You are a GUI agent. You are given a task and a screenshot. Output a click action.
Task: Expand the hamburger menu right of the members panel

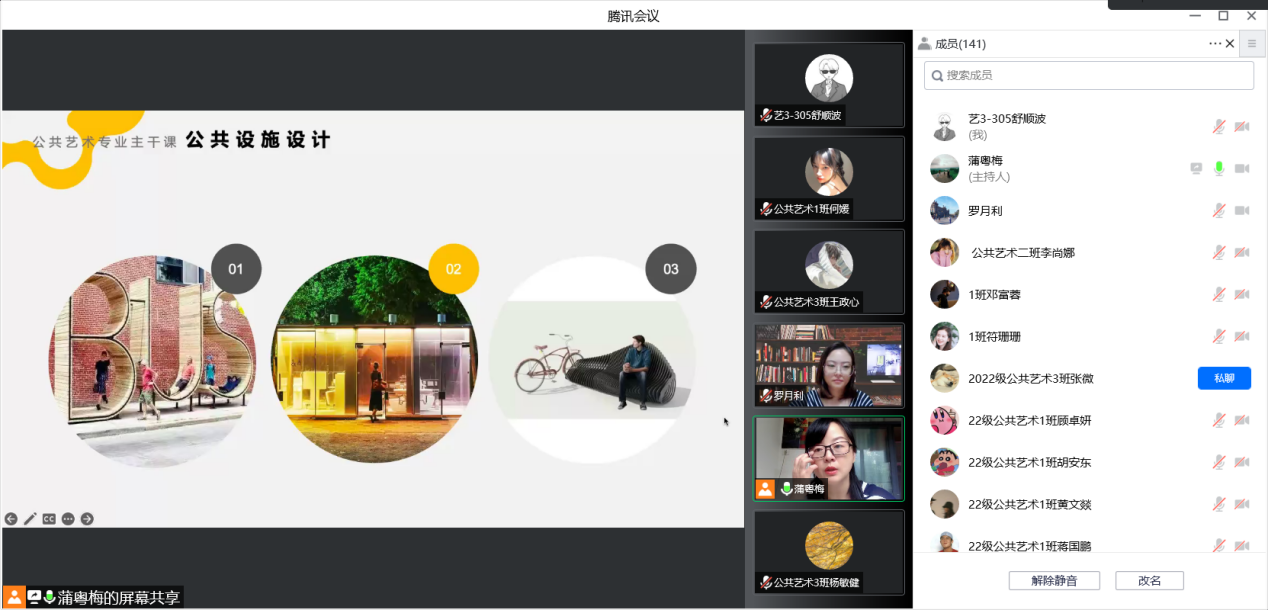point(1251,43)
